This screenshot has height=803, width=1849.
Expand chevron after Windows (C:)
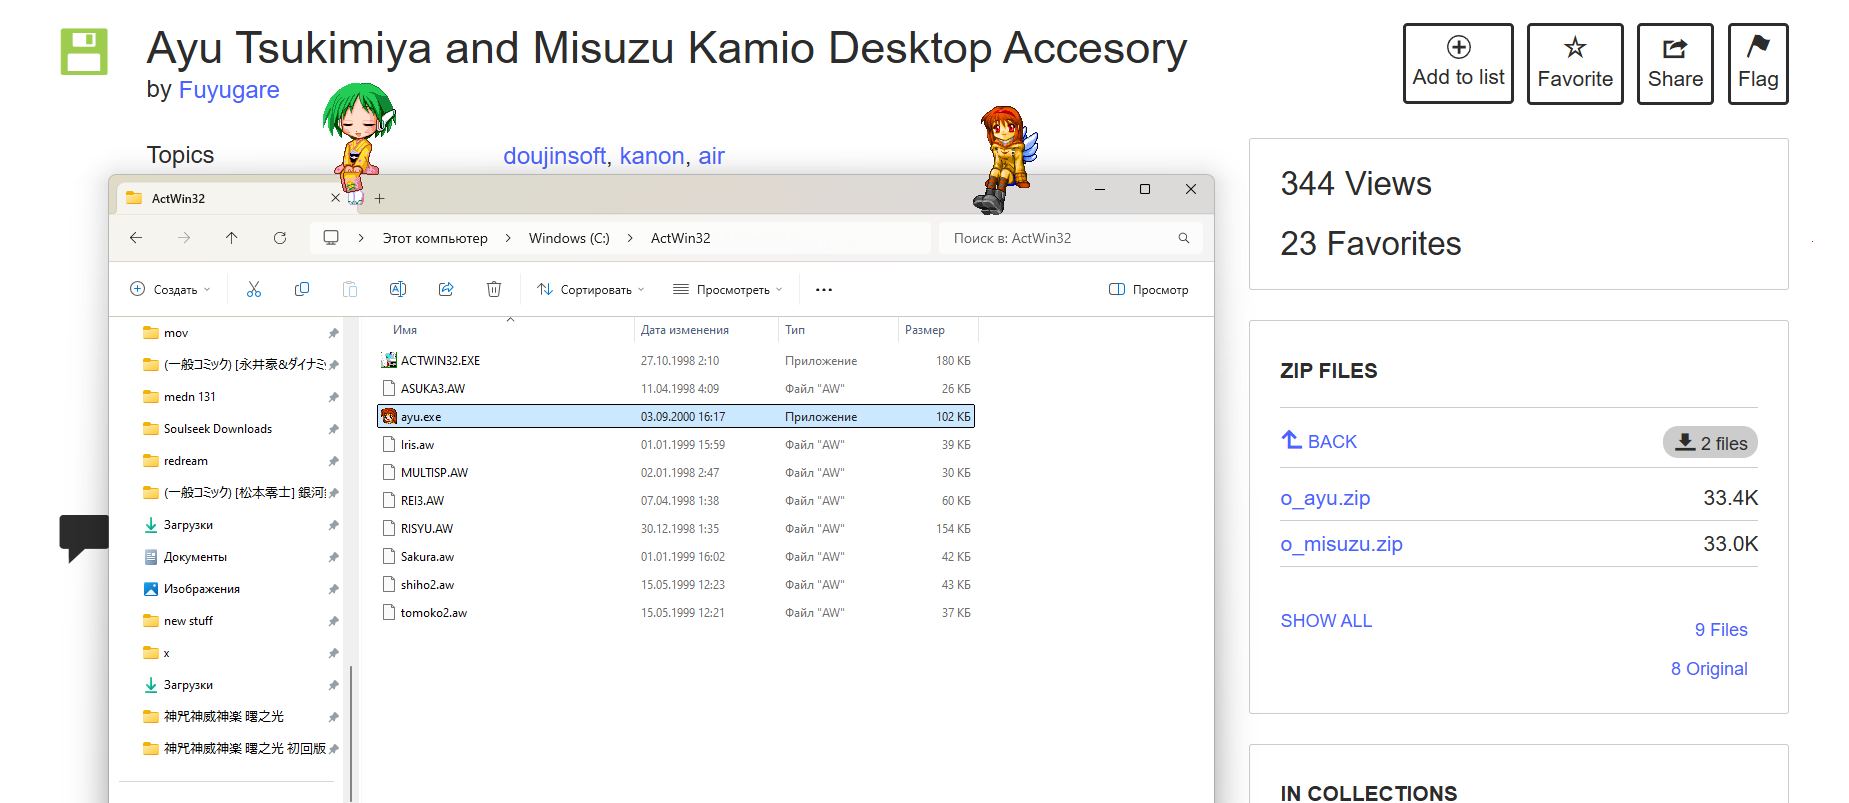coord(630,238)
